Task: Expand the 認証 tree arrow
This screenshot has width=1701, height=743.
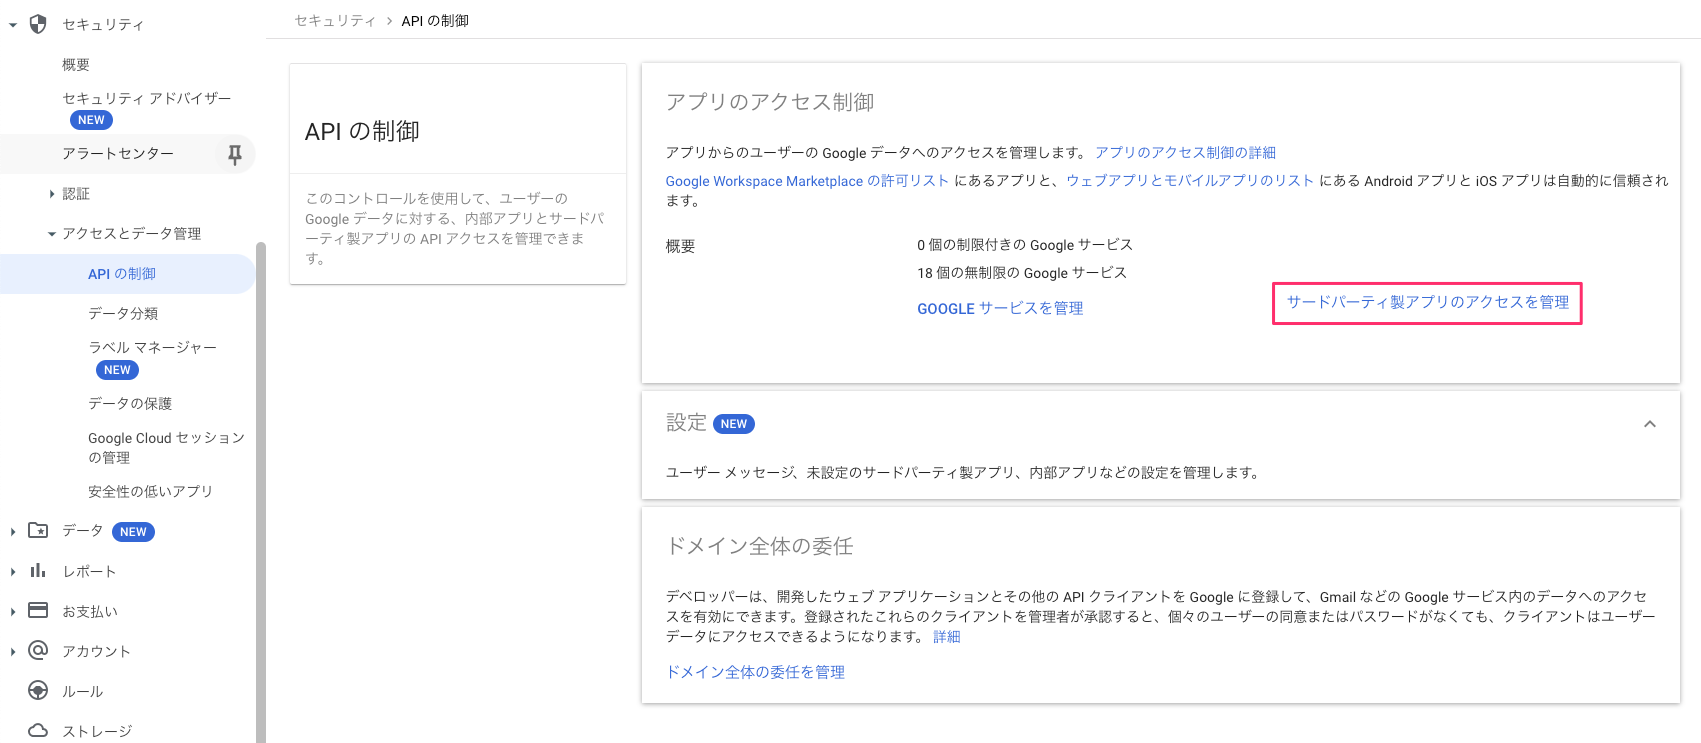Action: [52, 194]
